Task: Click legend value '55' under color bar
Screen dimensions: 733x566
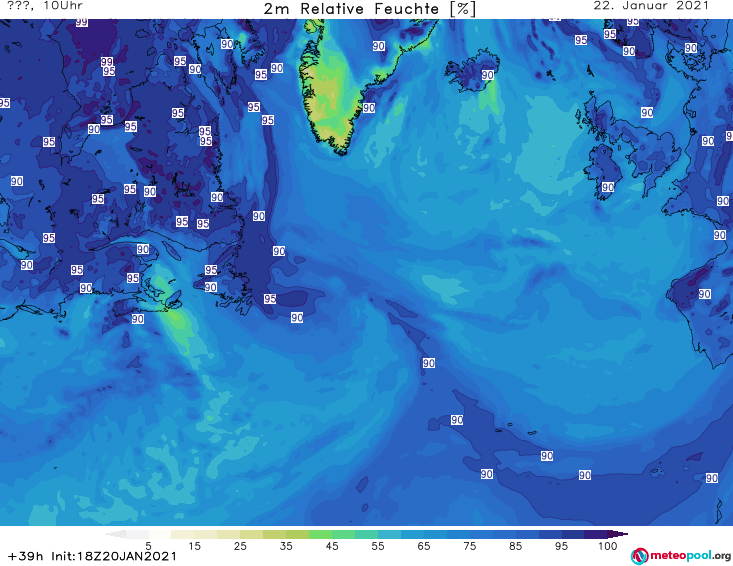Action: tap(378, 545)
